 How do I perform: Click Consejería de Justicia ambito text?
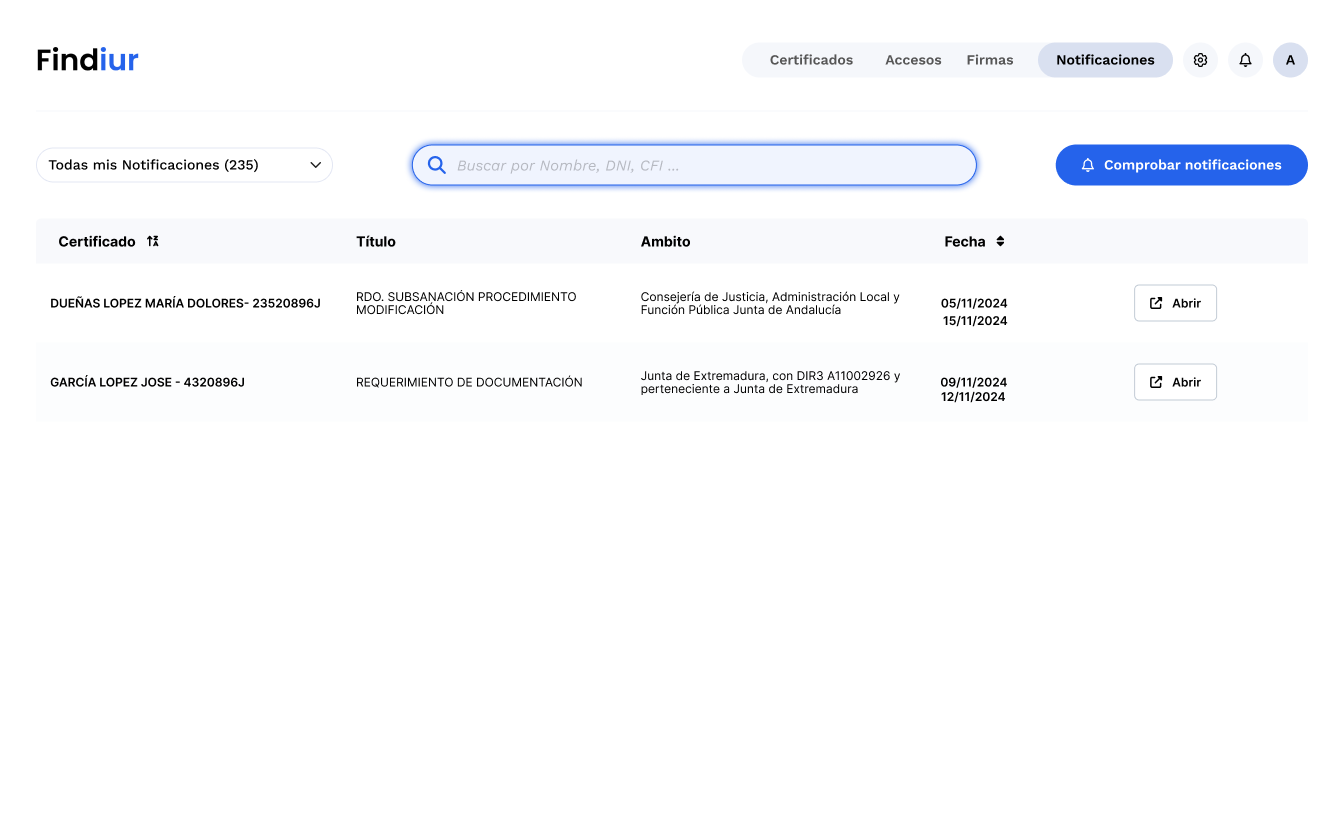tap(770, 303)
